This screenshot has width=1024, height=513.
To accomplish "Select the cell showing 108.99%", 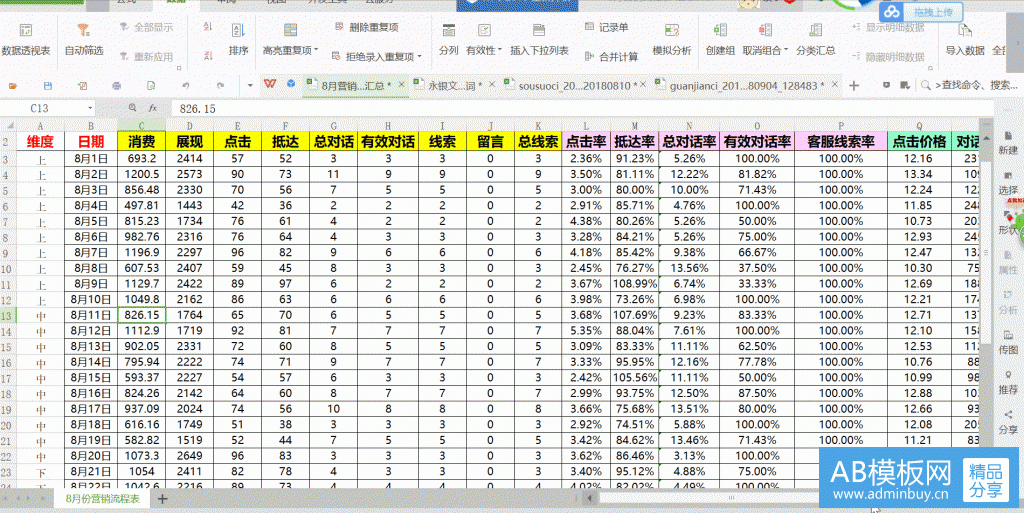I will (635, 284).
